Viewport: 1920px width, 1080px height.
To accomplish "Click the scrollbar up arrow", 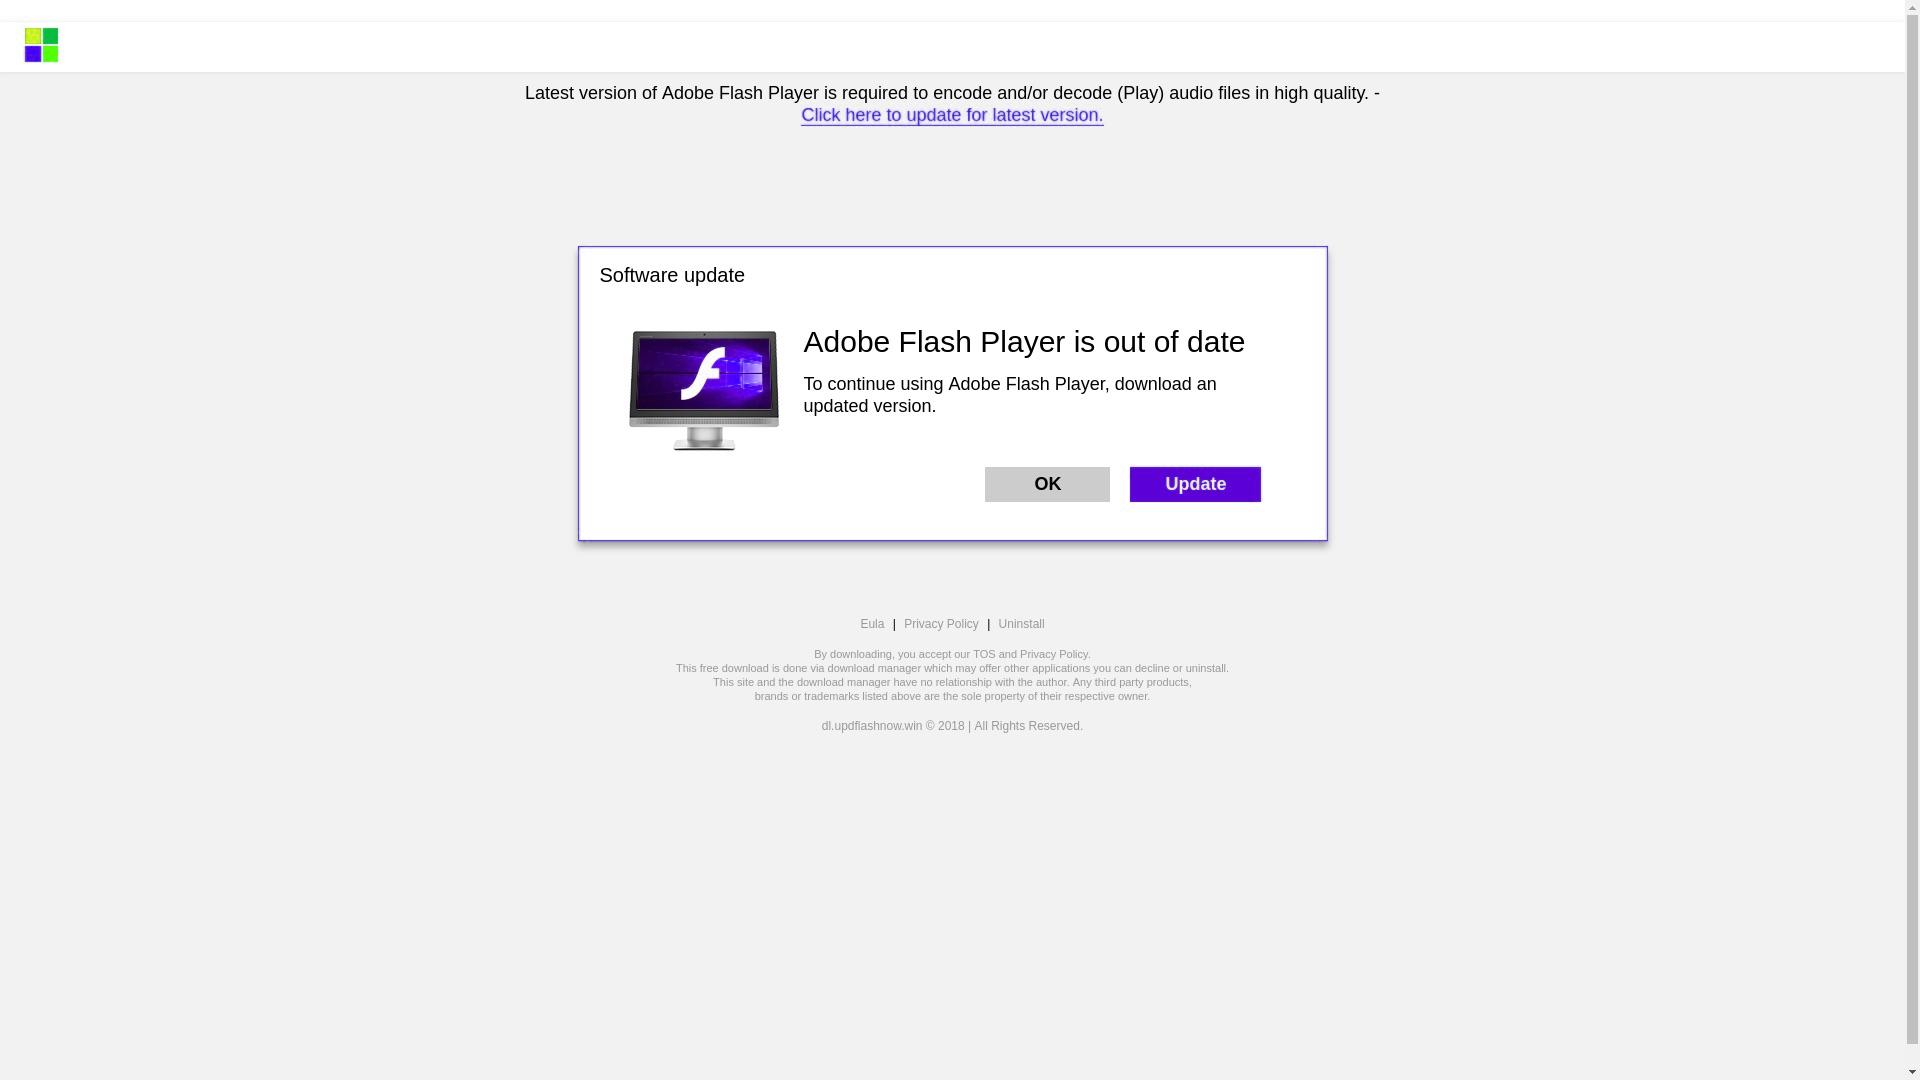I will 1912,7.
